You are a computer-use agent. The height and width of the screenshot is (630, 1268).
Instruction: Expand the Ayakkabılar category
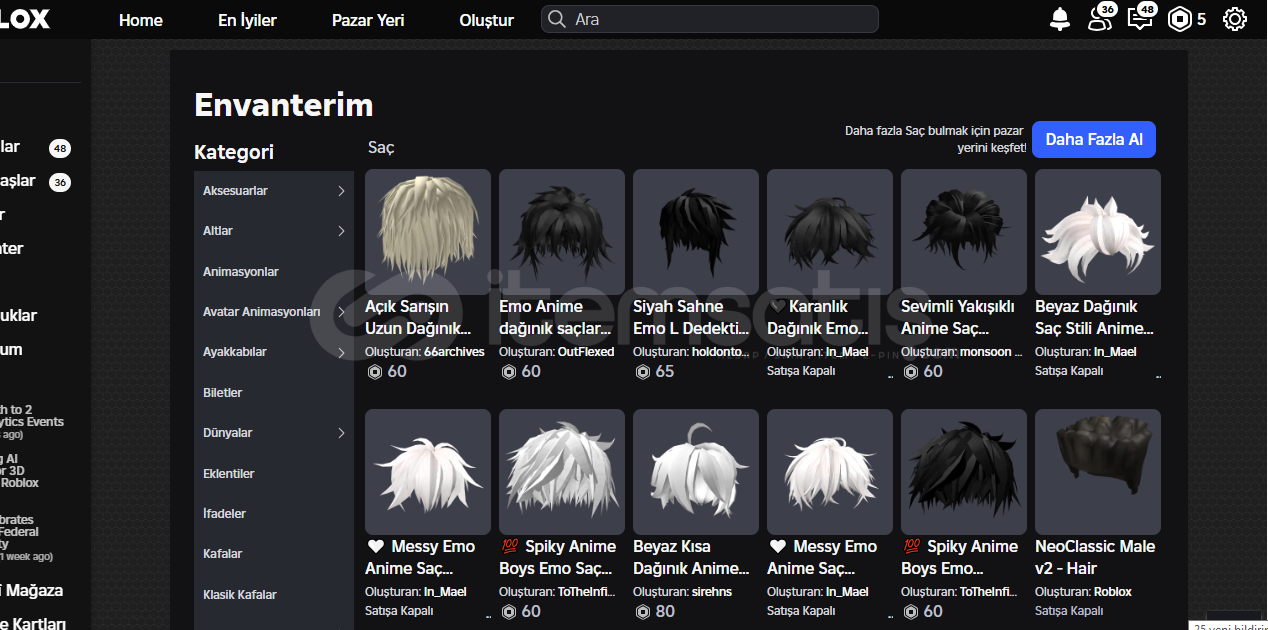[274, 352]
